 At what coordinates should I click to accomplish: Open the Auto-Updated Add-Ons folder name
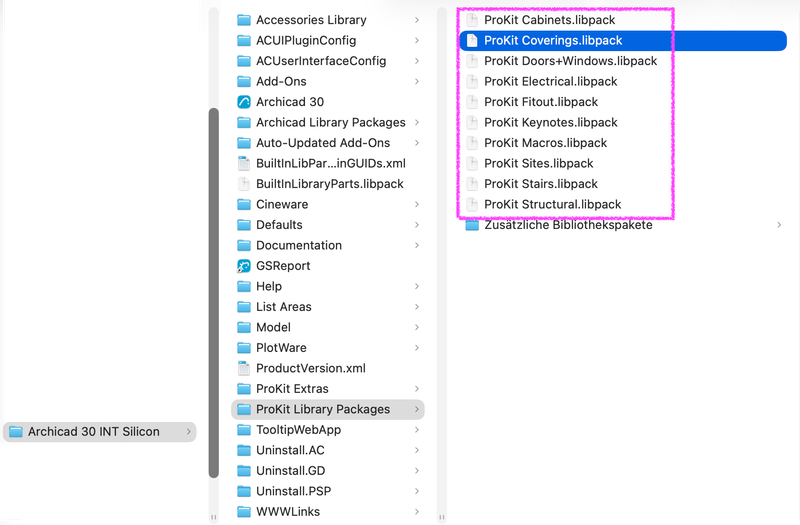323,143
